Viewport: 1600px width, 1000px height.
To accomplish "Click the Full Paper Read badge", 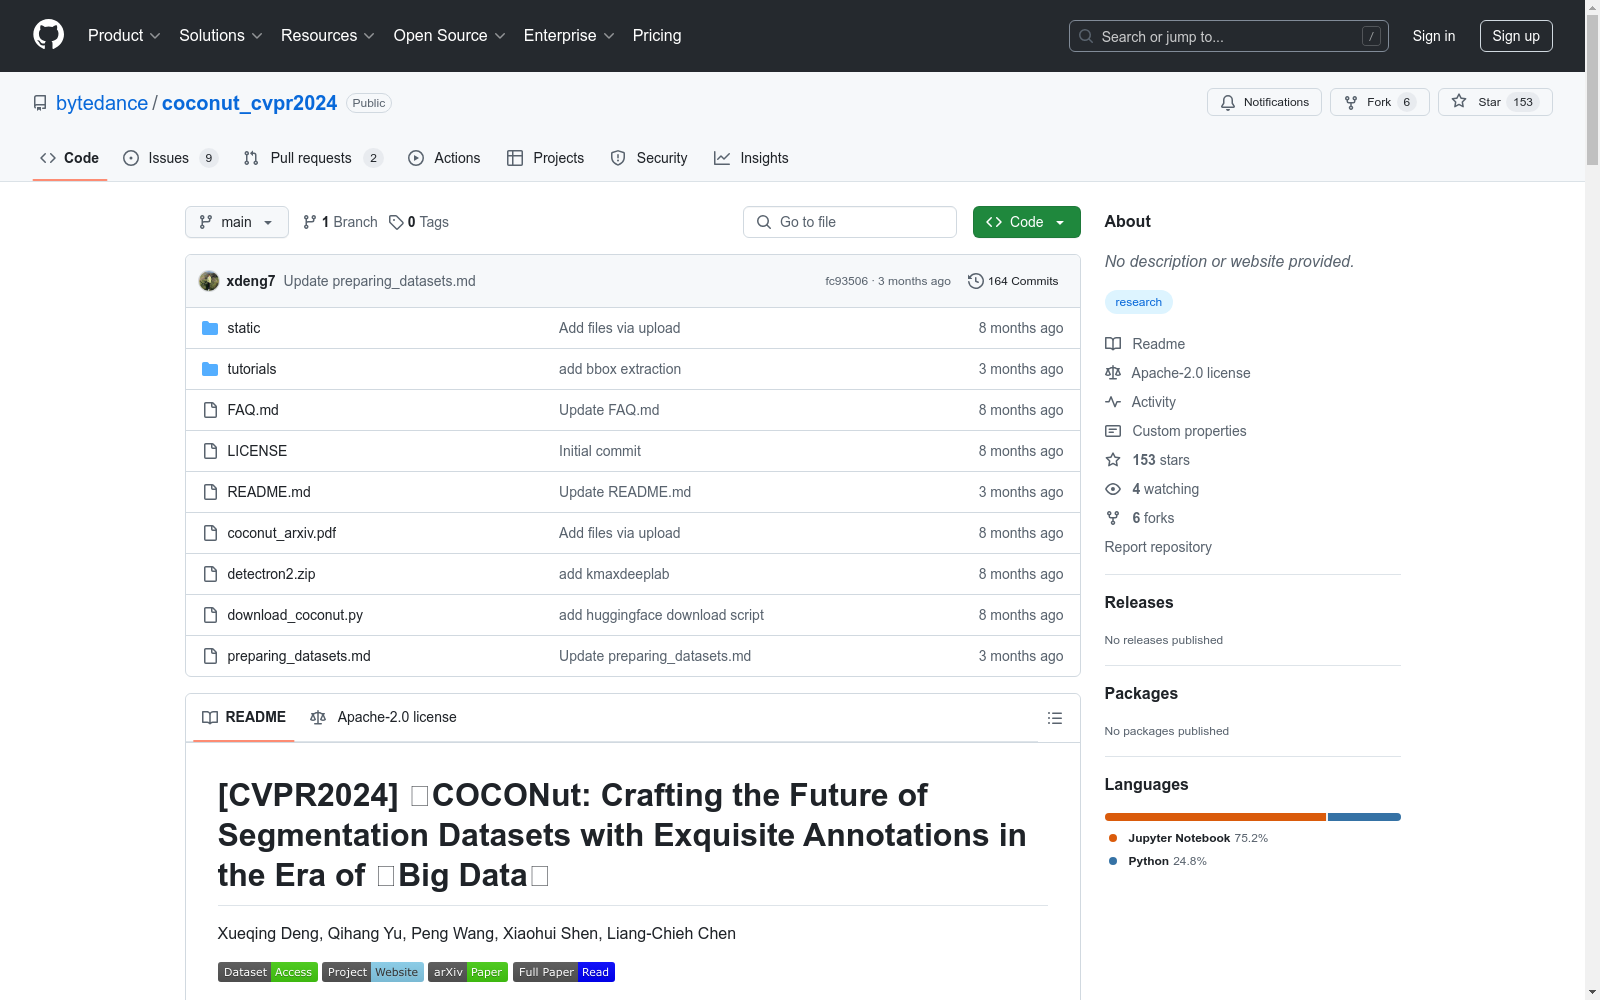I will (564, 972).
